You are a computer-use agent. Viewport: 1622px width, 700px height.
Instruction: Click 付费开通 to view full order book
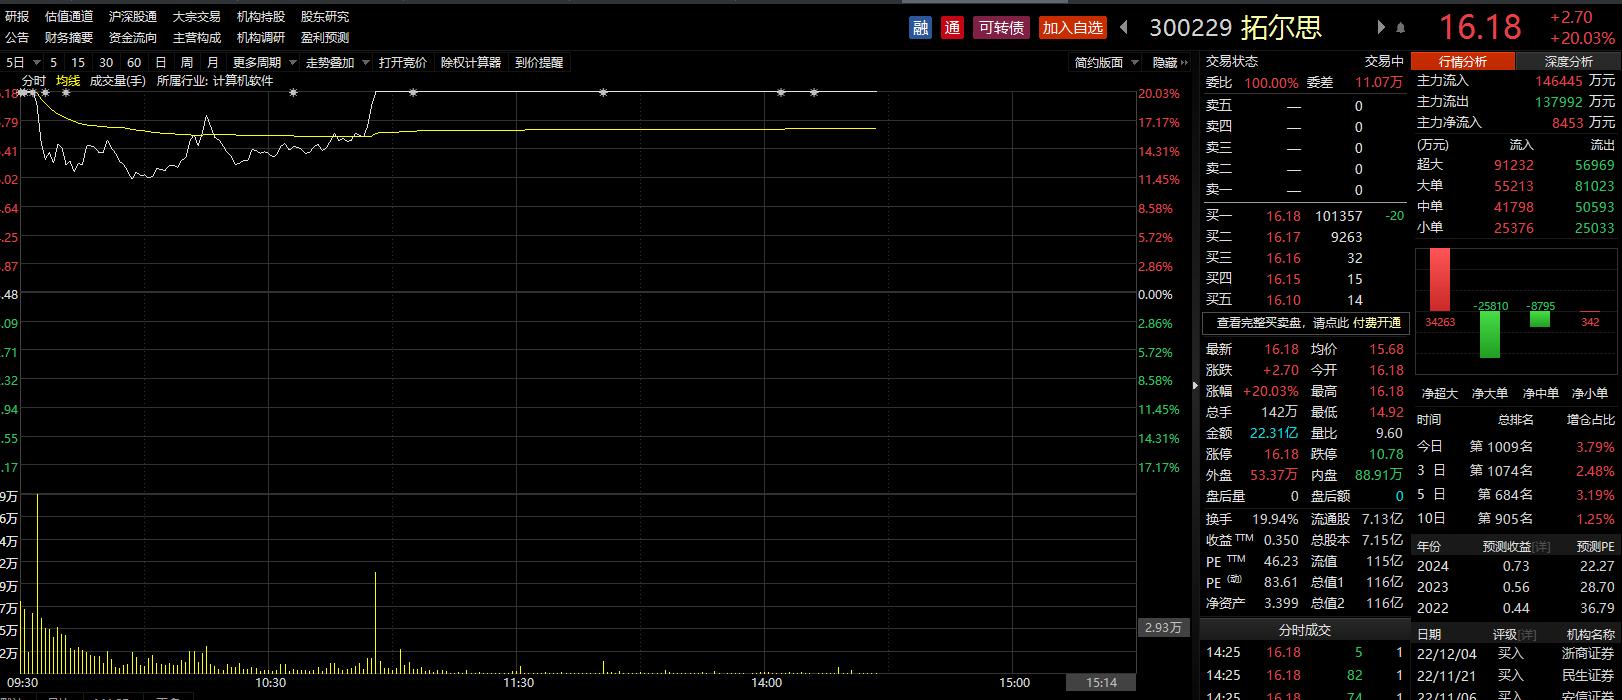pos(1379,323)
